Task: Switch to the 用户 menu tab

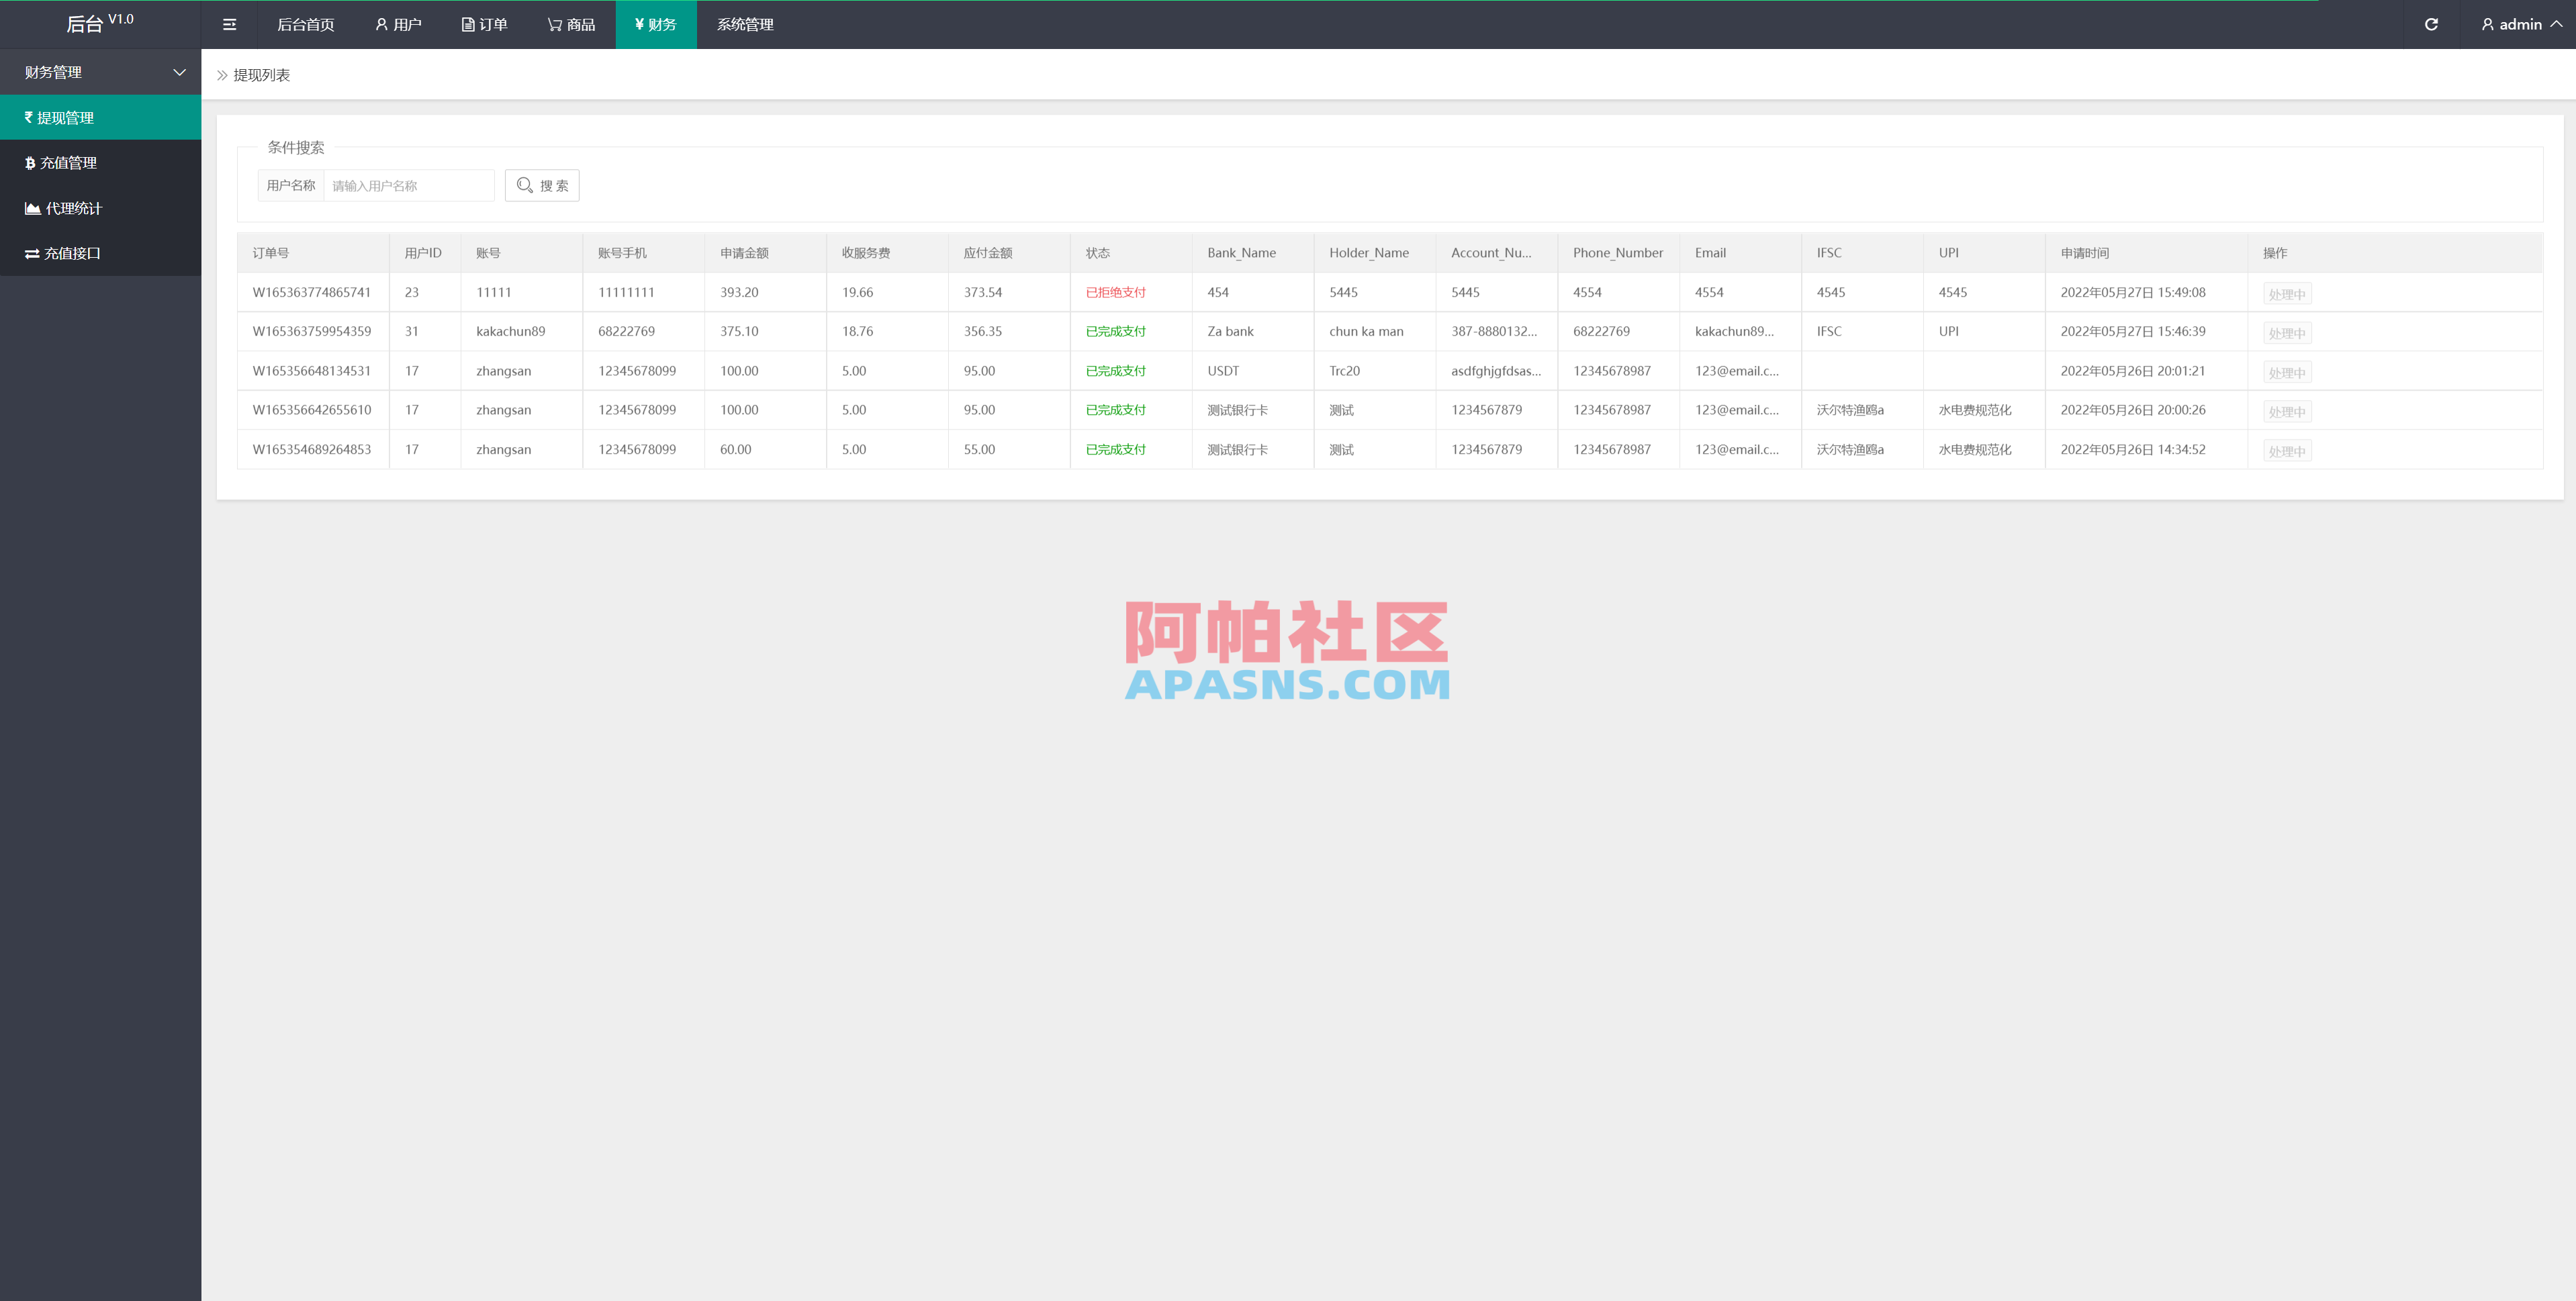Action: coord(398,24)
